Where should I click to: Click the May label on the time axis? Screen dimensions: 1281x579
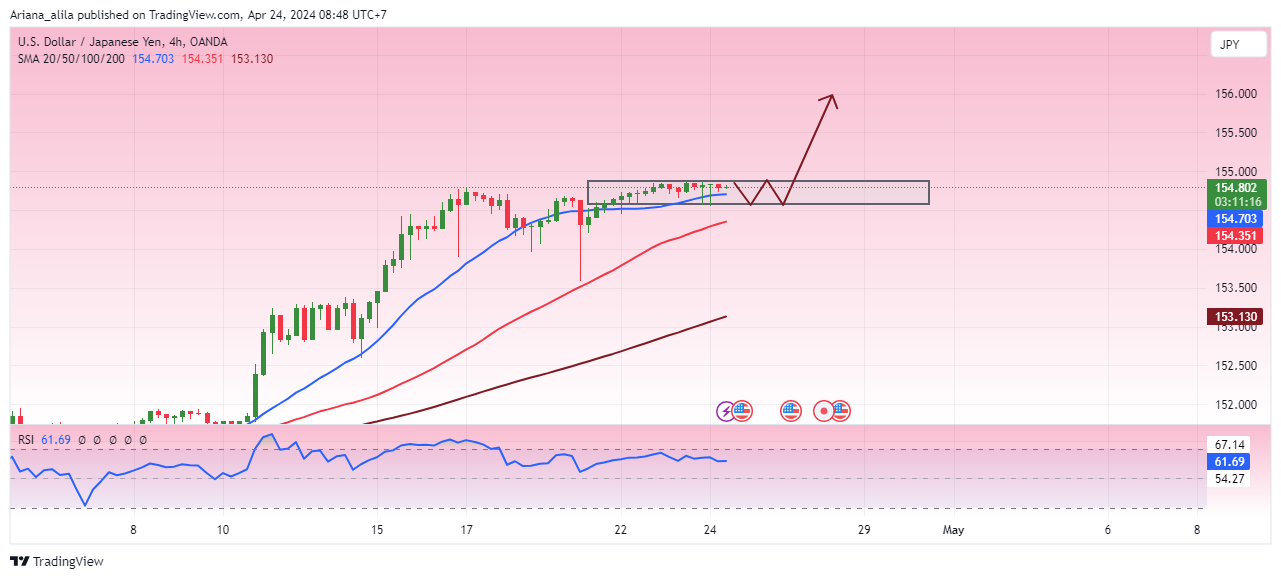(953, 530)
